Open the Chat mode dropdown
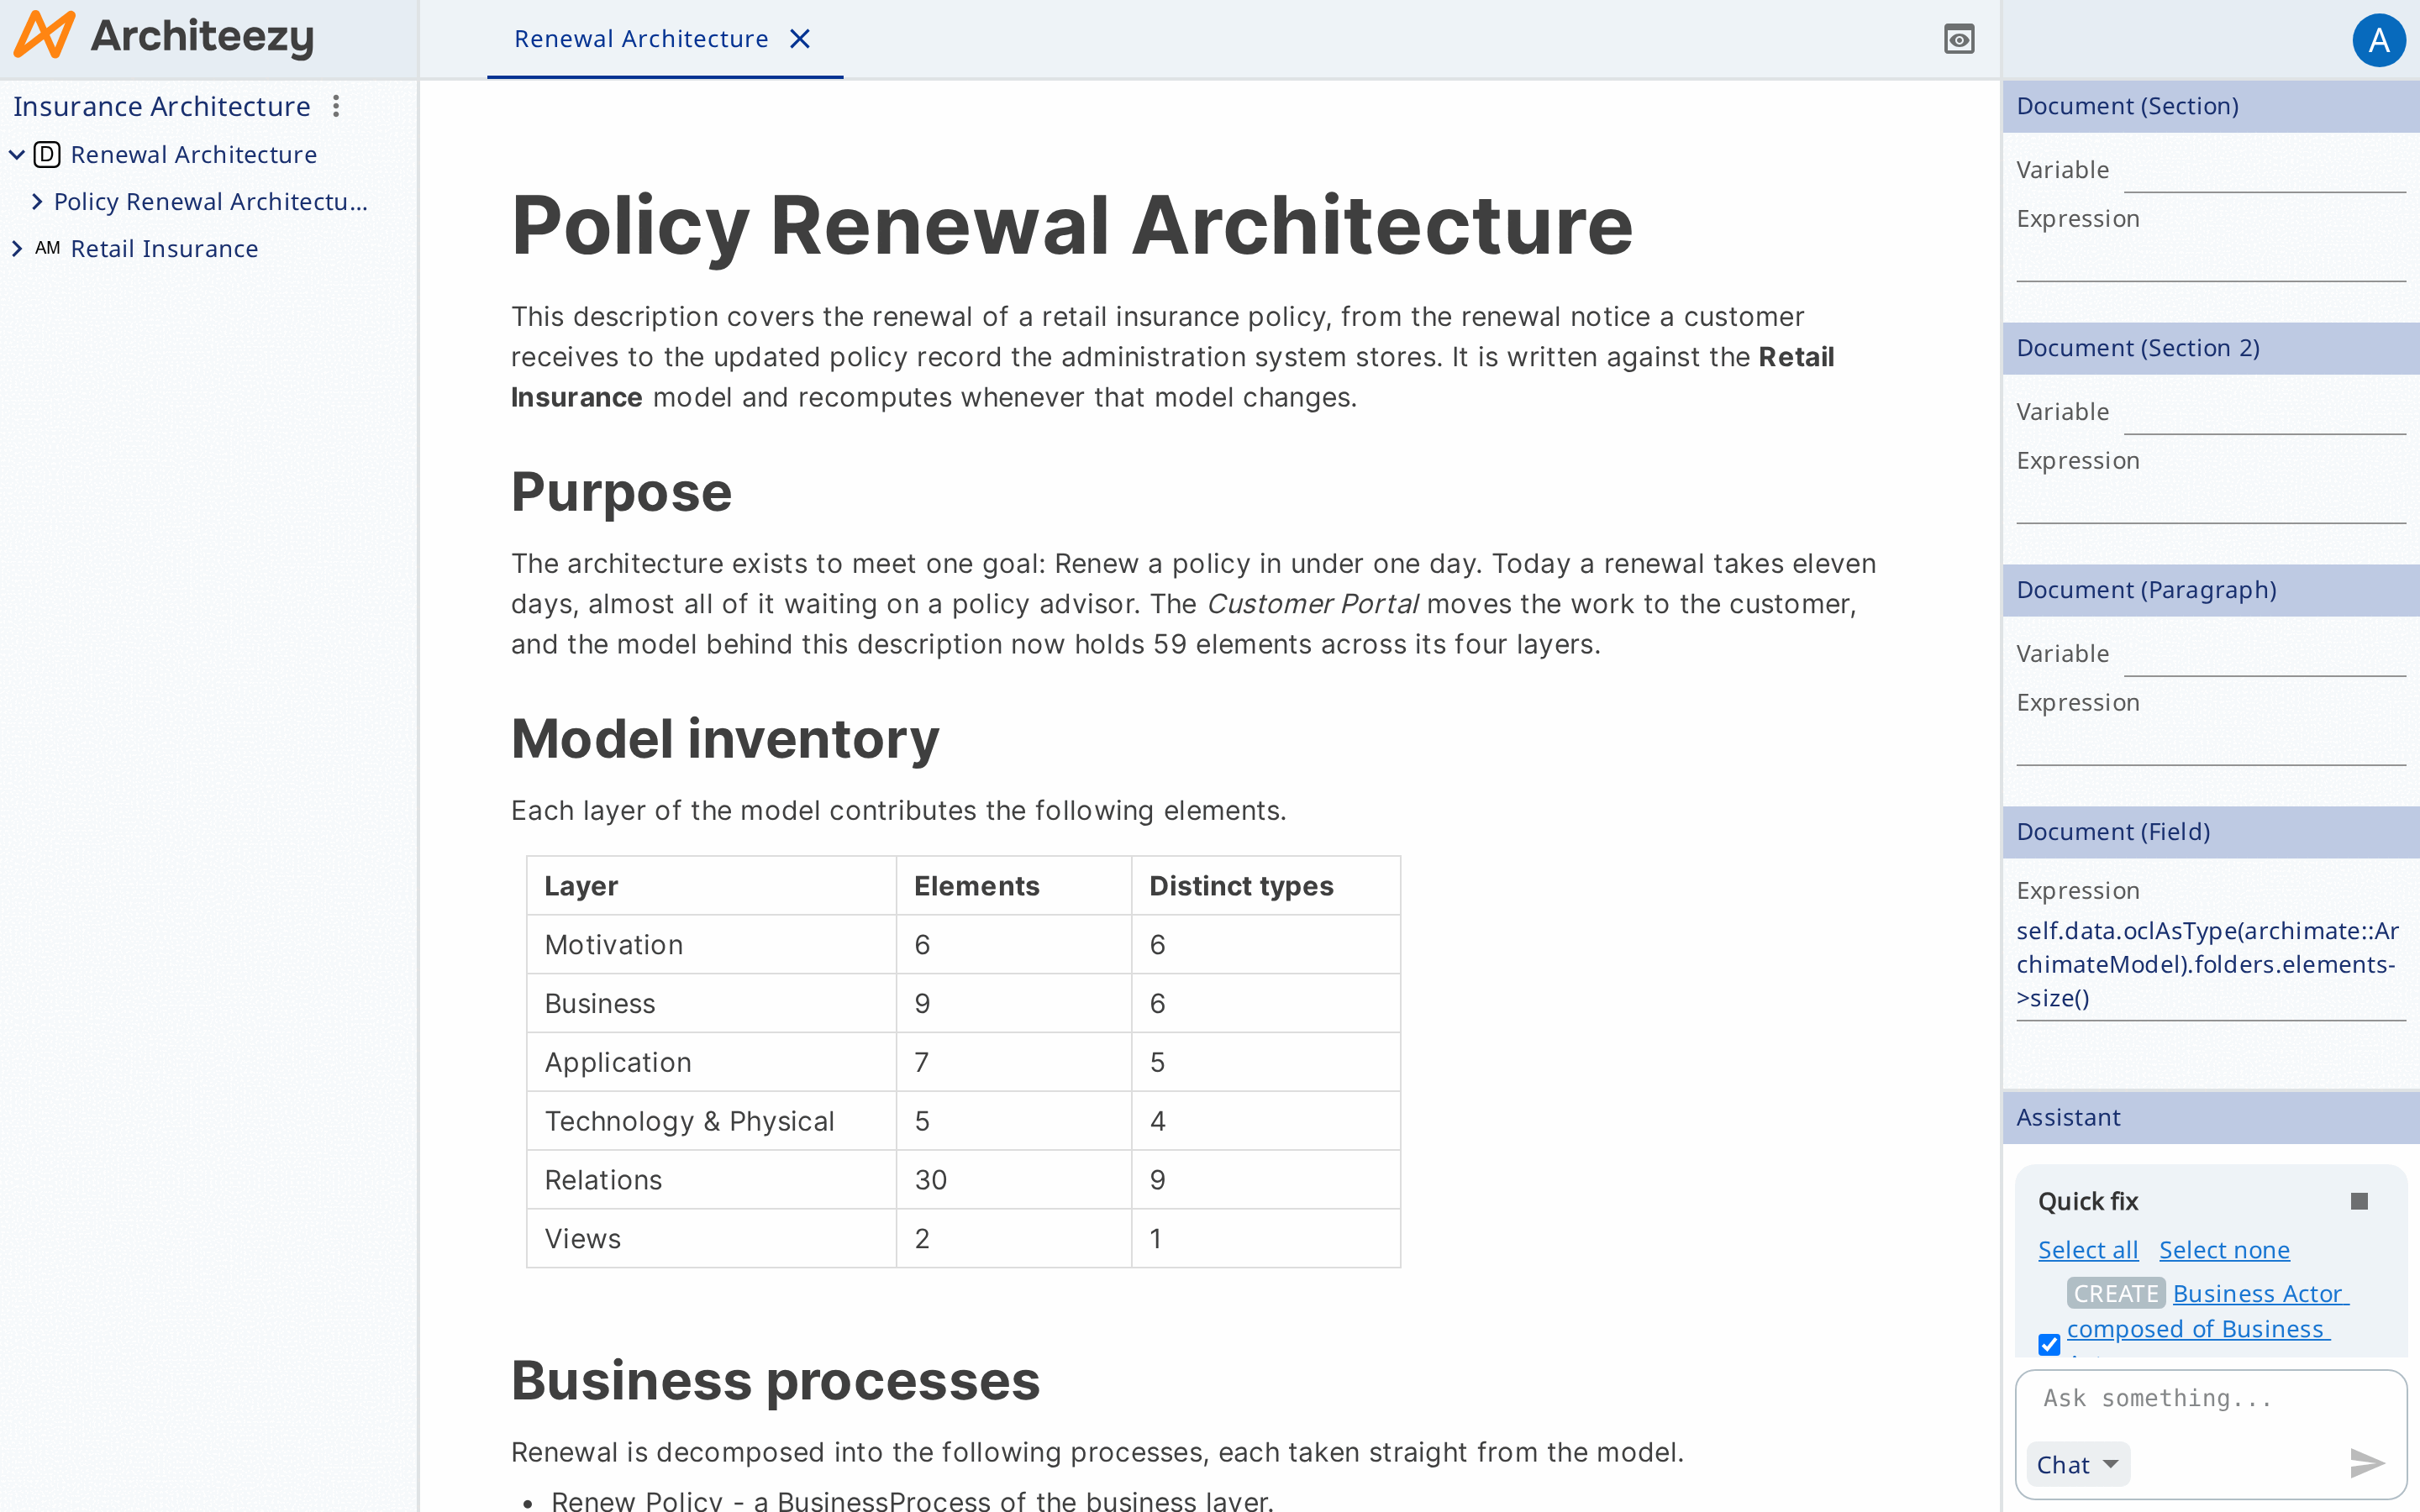The height and width of the screenshot is (1512, 2420). click(x=2078, y=1464)
